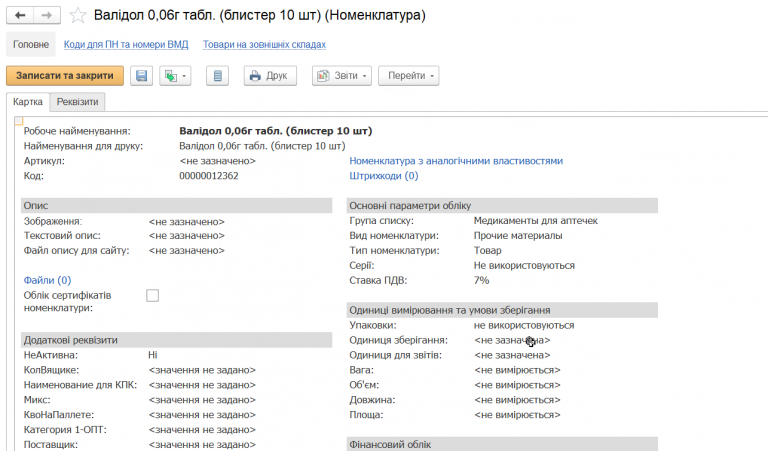Open the document list icon button

coord(217,76)
